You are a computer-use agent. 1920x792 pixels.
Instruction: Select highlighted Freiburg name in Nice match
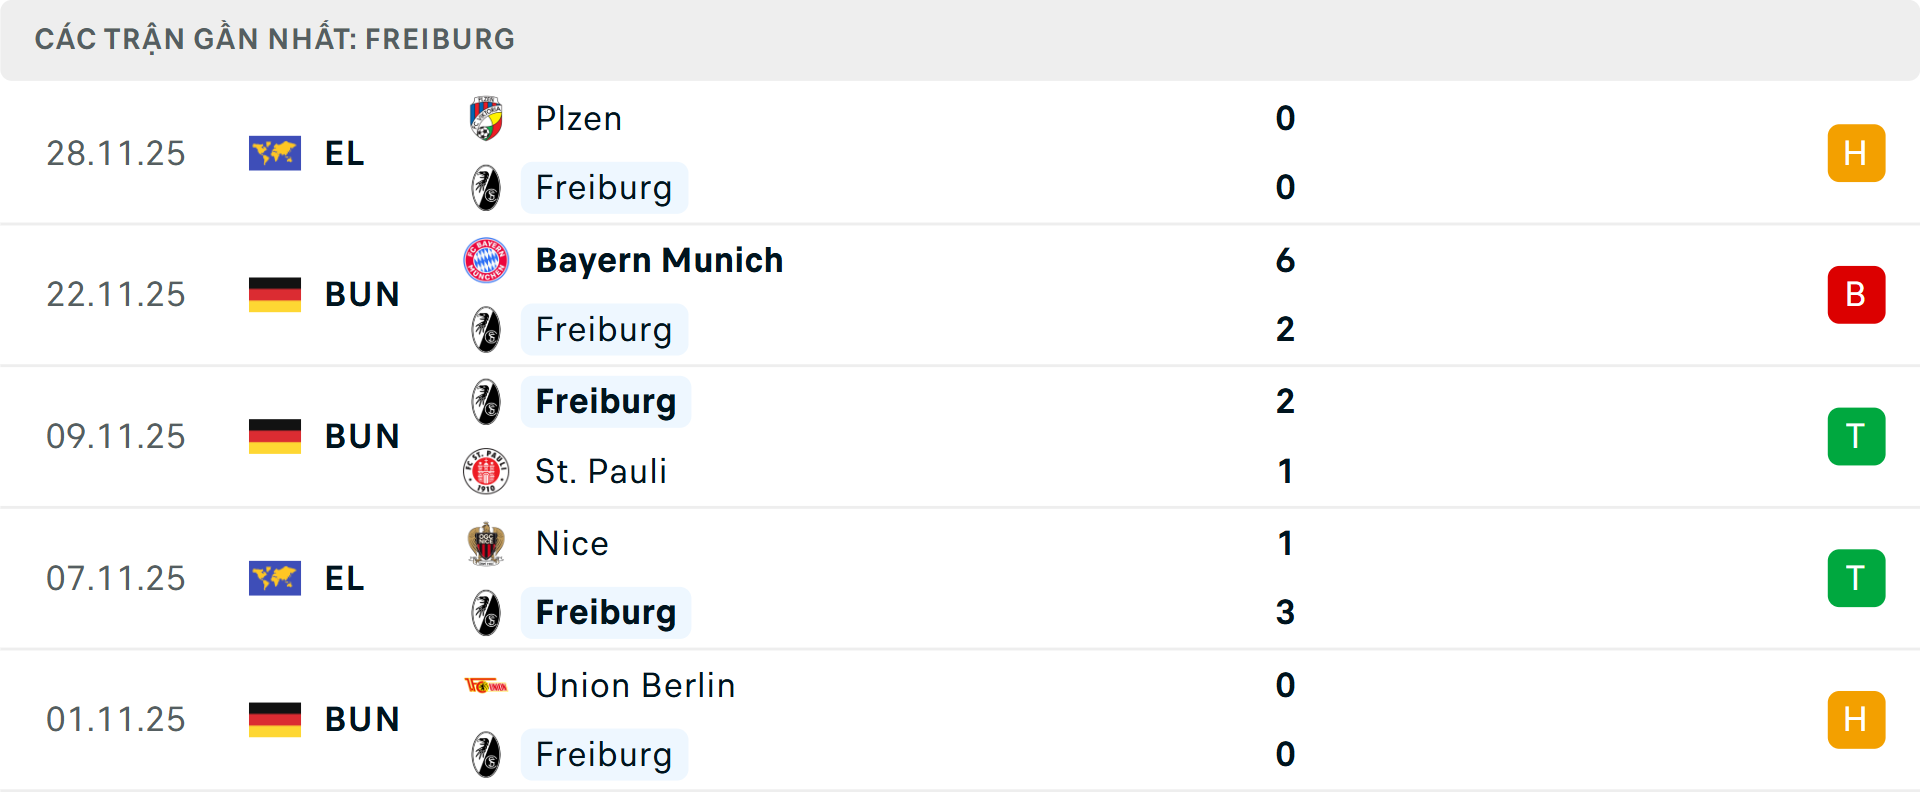pyautogui.click(x=606, y=612)
